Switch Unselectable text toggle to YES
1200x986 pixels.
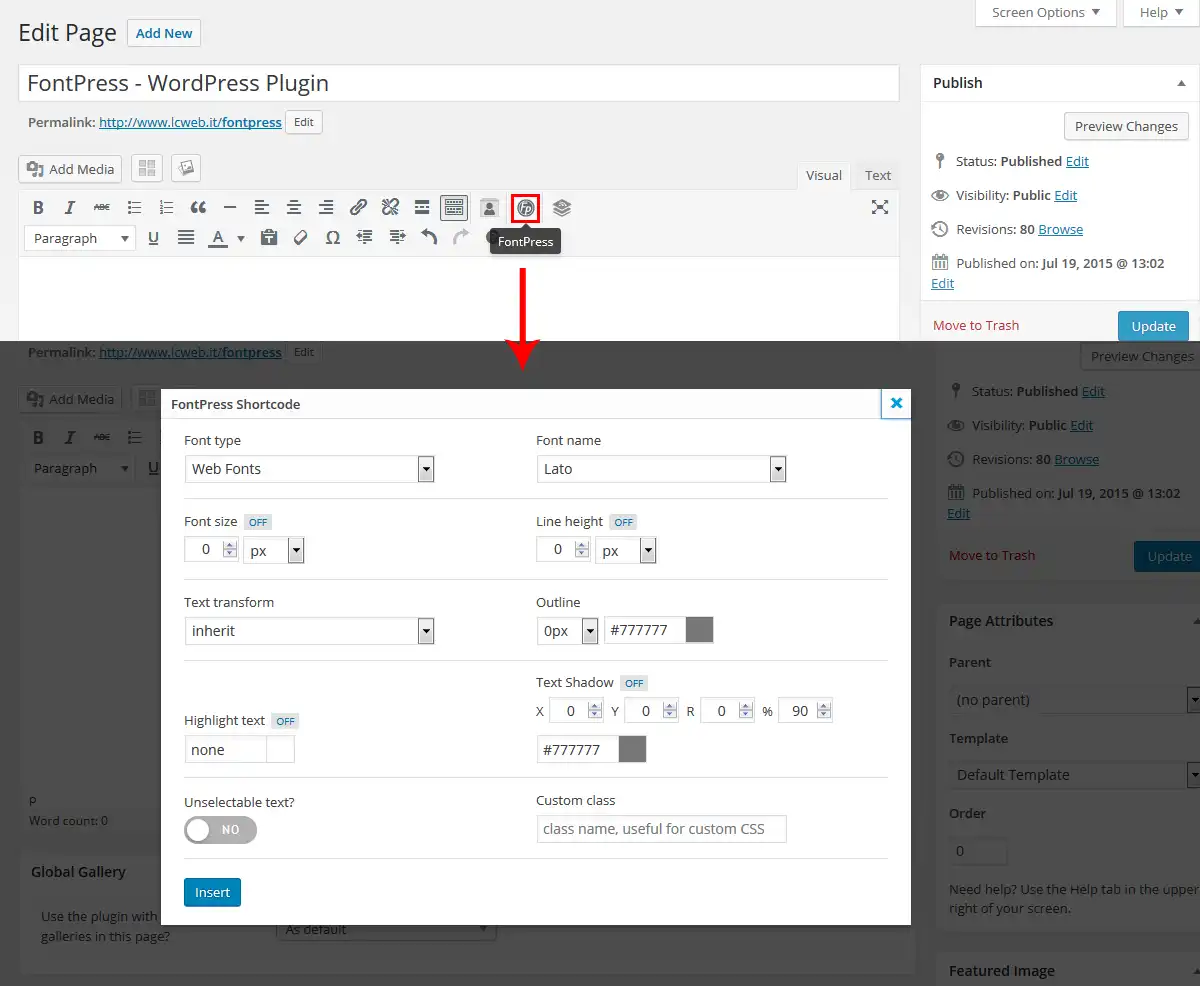coord(220,830)
